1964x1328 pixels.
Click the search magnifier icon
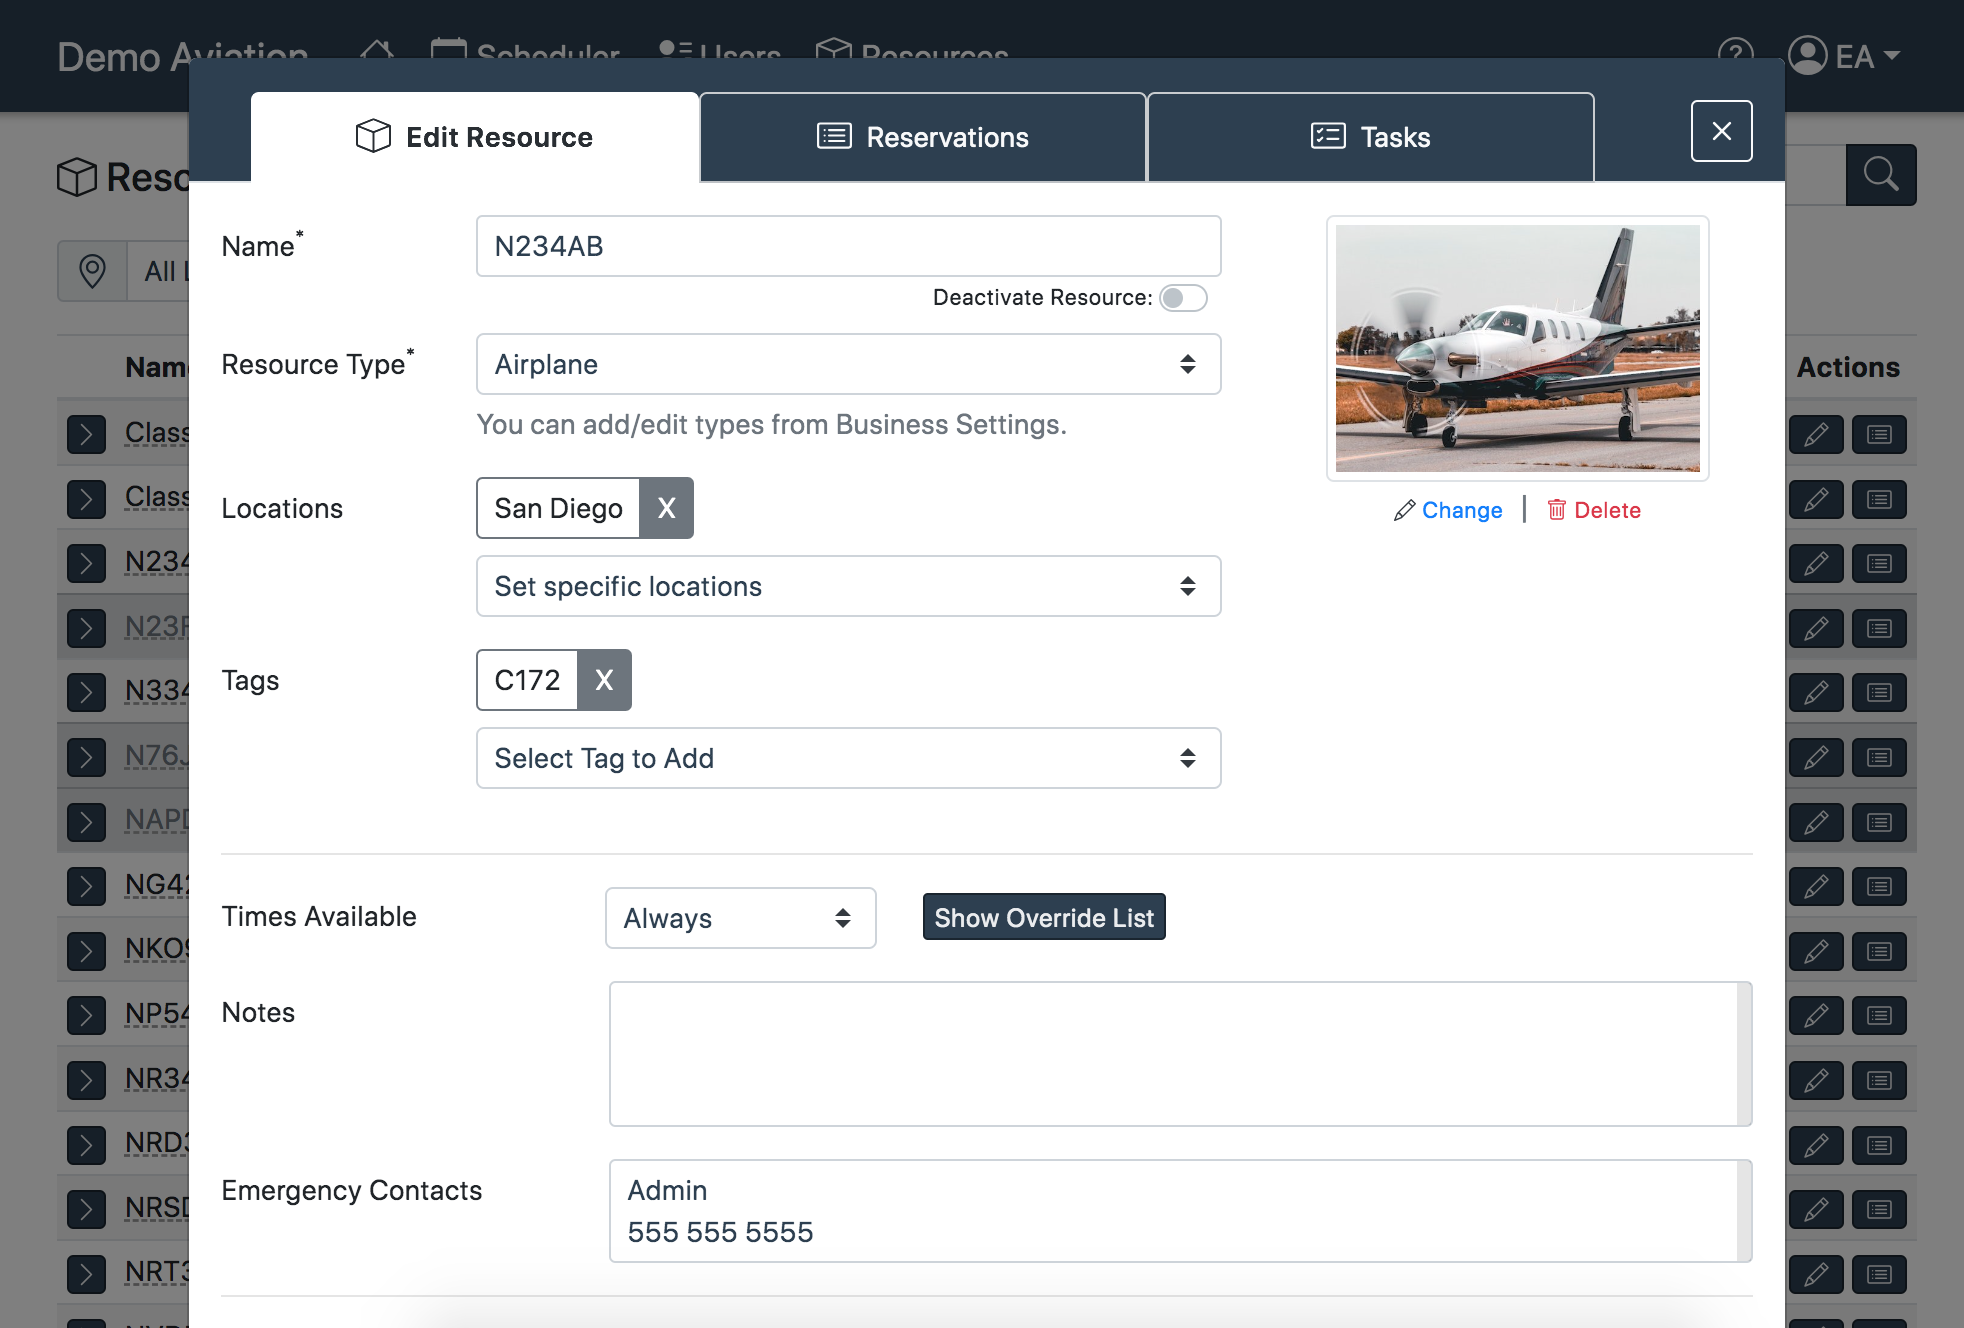(1880, 175)
